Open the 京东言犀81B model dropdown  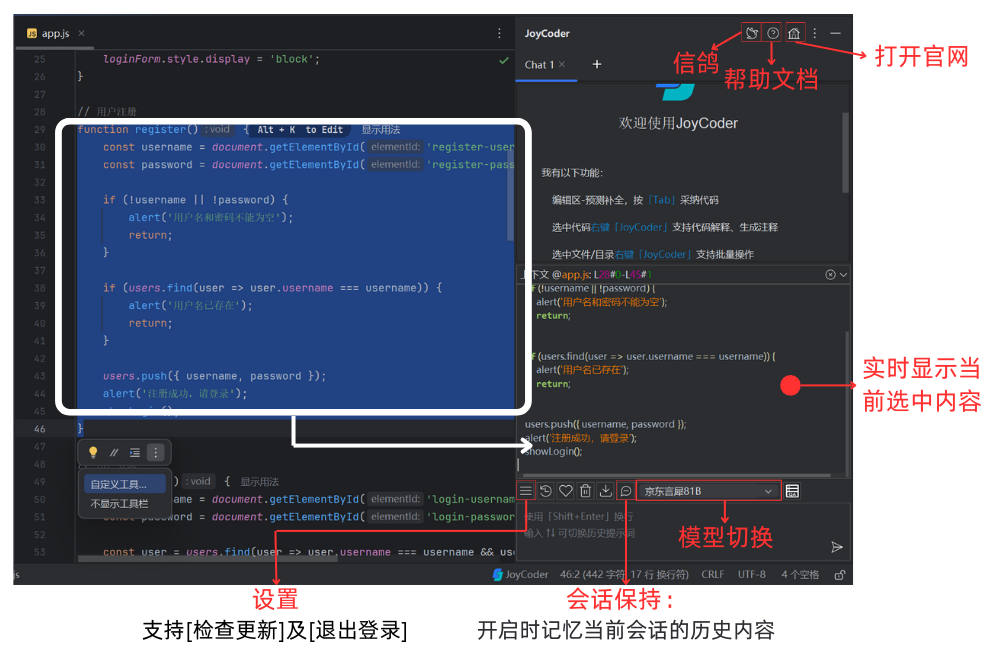point(709,491)
